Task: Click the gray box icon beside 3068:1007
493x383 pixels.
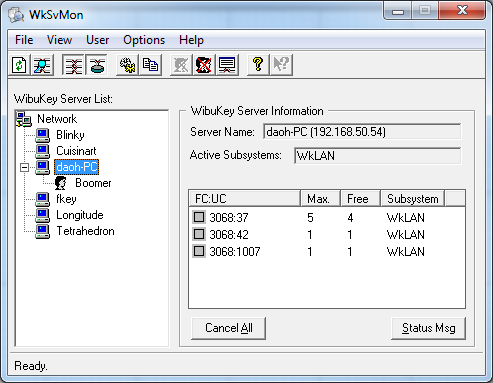Action: tap(199, 251)
